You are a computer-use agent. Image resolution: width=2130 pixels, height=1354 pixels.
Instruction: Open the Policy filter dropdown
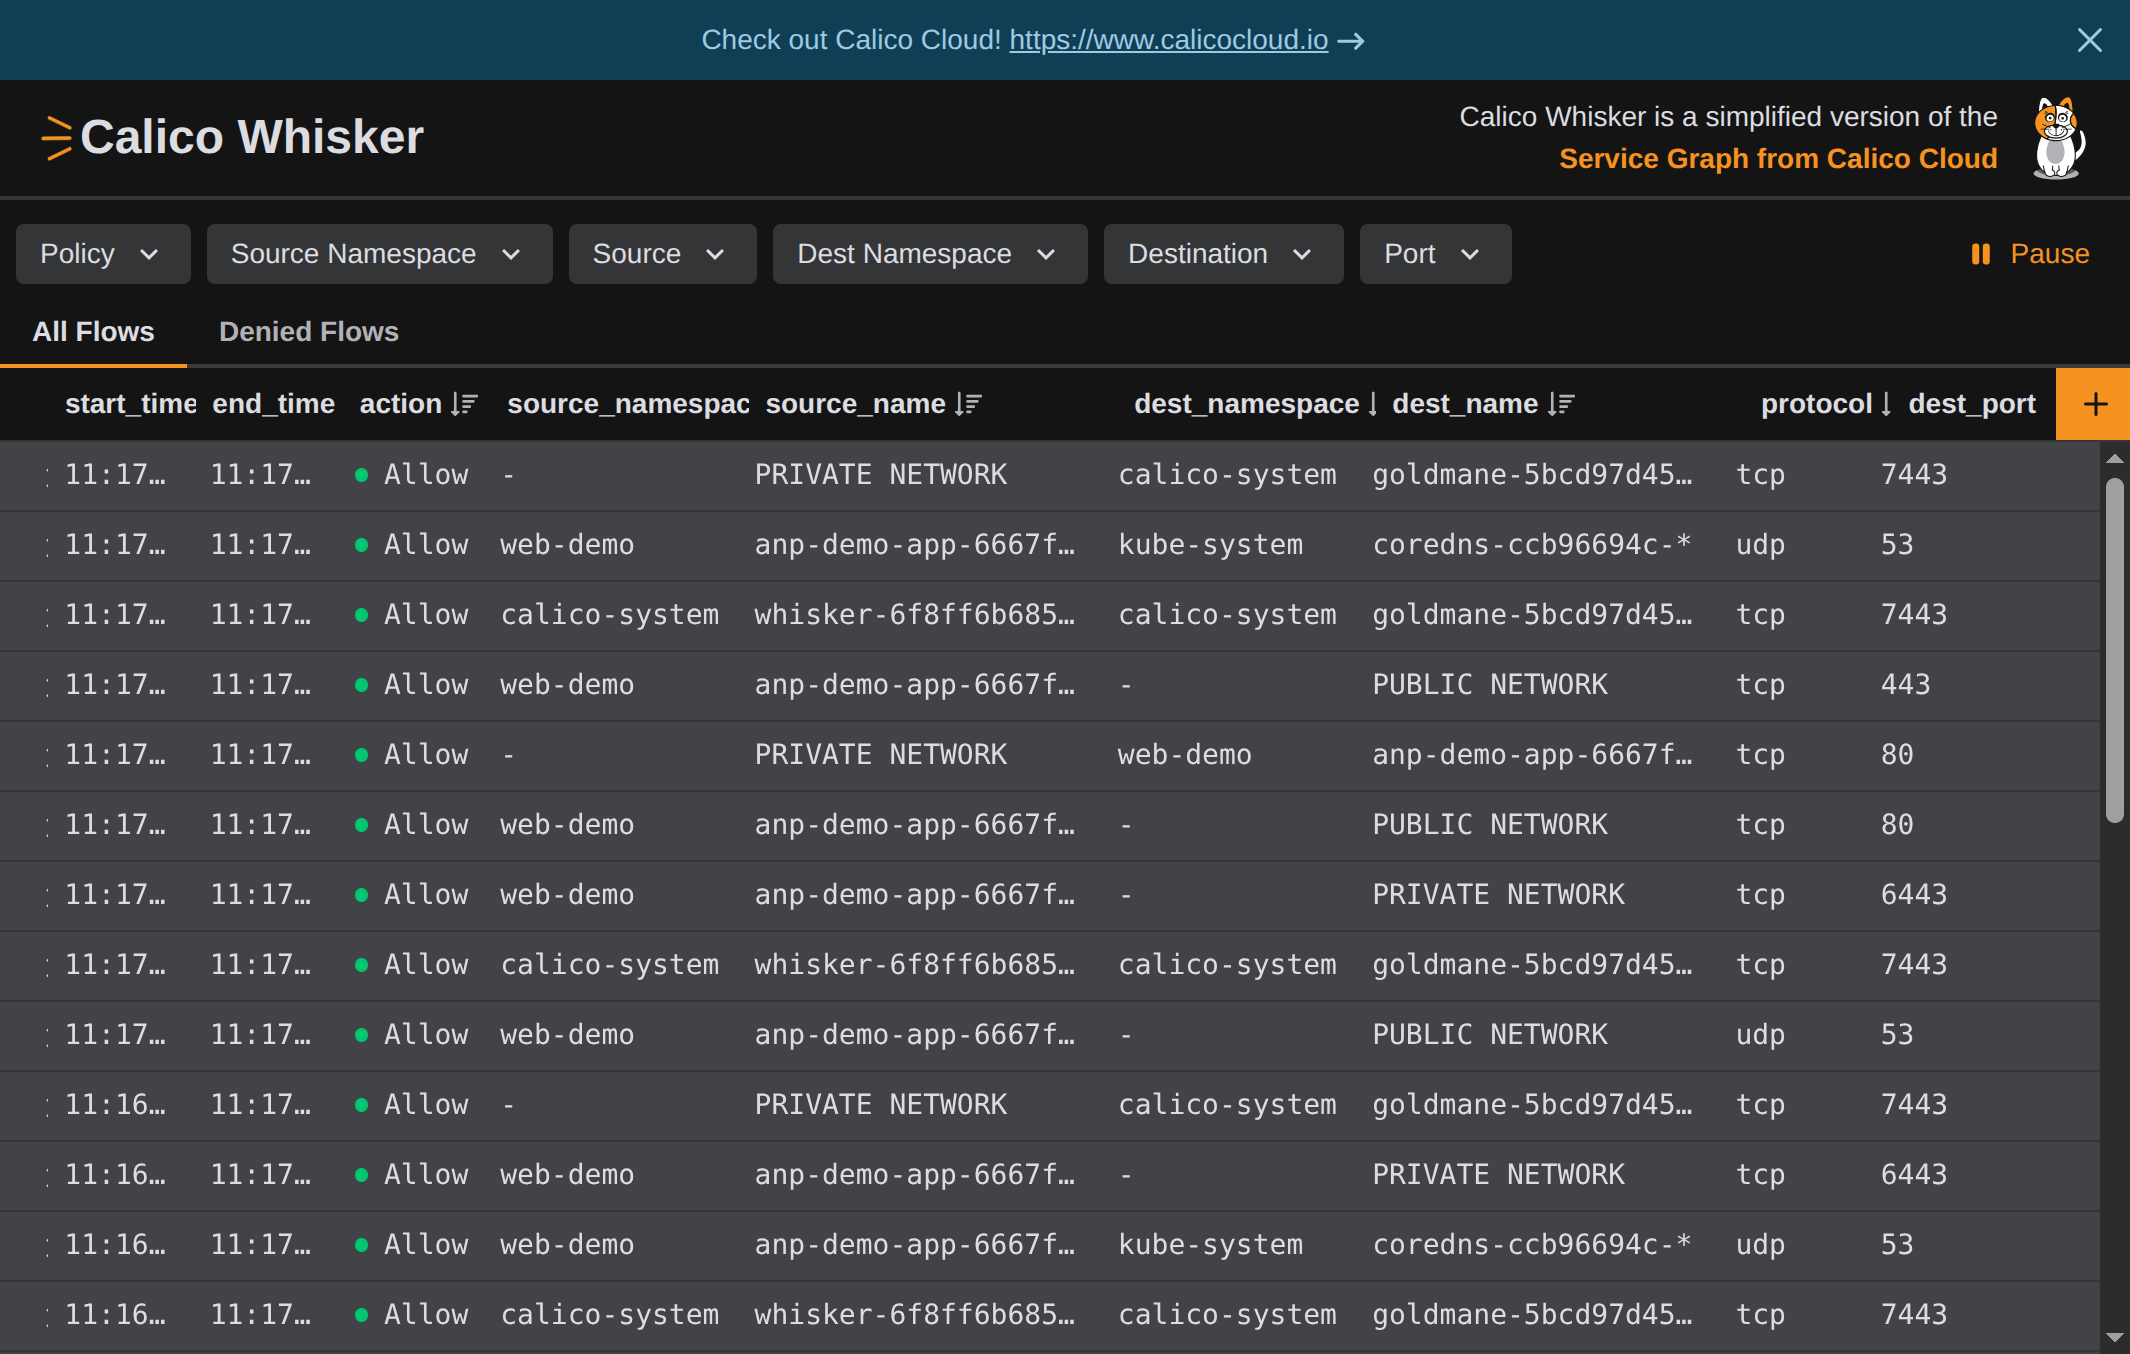[x=103, y=254]
